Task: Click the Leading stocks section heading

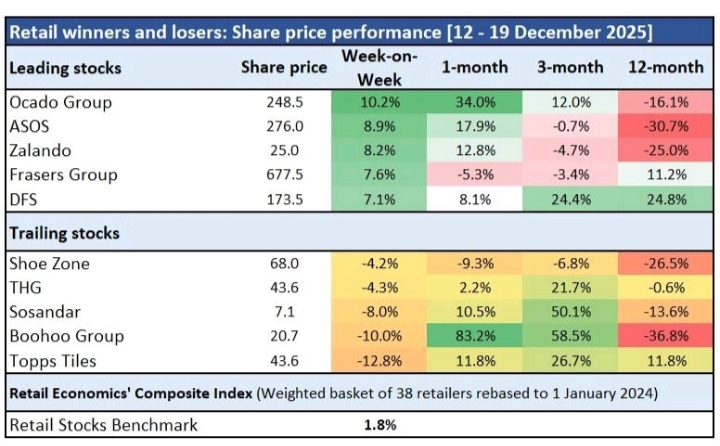Action: (64, 68)
